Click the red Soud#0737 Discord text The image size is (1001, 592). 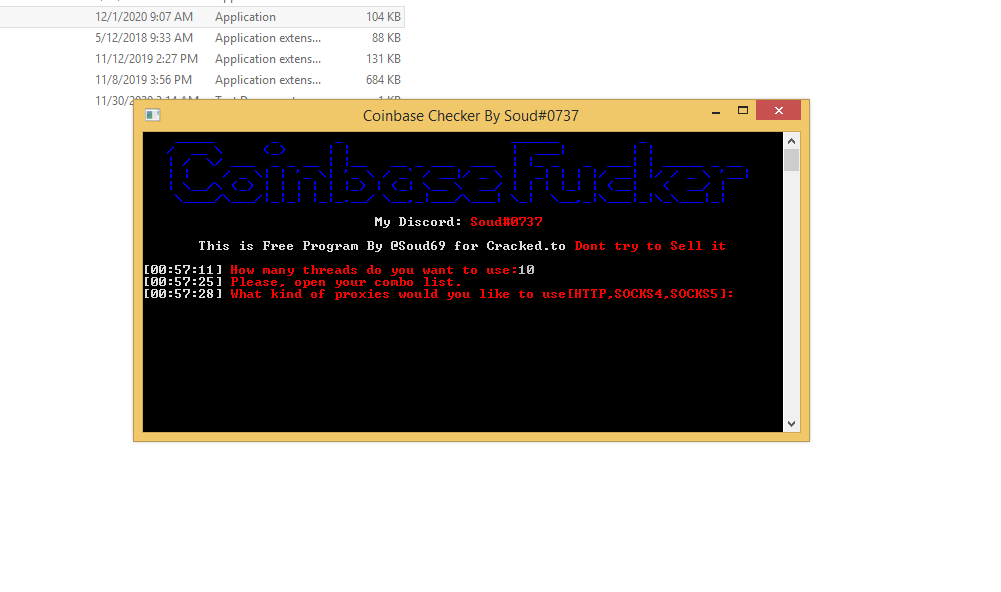point(506,222)
